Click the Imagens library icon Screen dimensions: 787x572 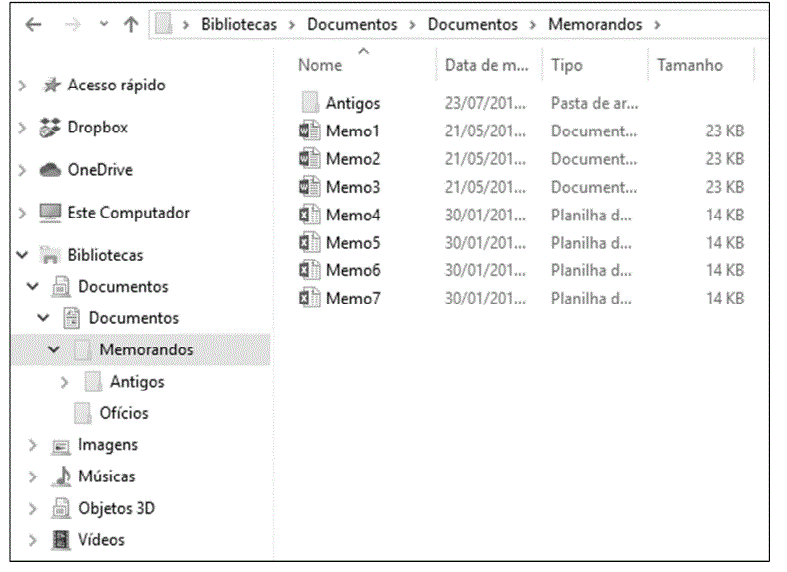tap(61, 446)
